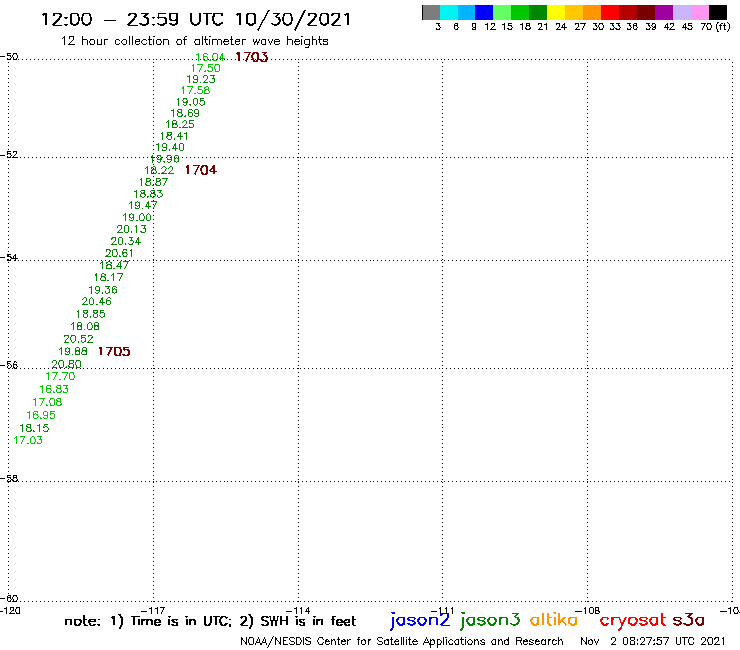Screen dimensions: 740x650
Task: Click the wave height value 18.87
Action: pos(153,182)
